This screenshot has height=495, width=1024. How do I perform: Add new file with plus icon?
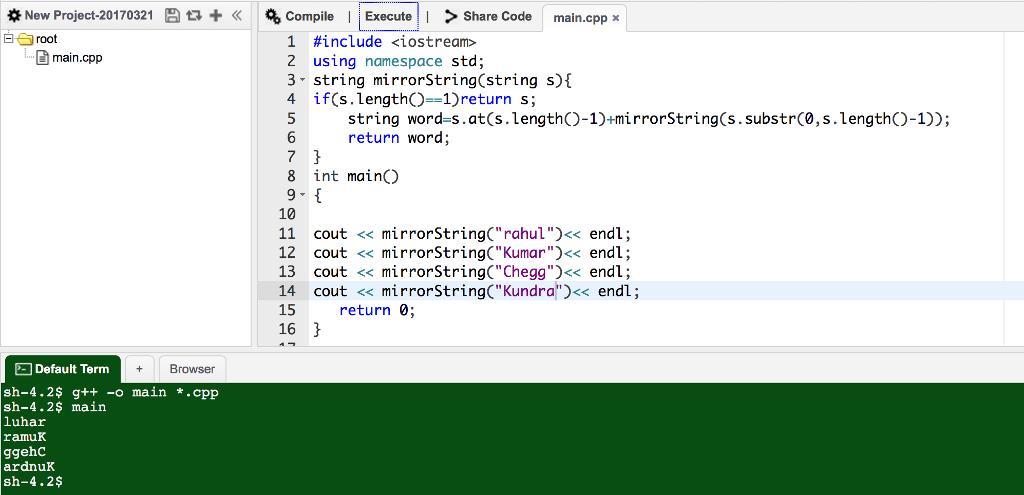[216, 16]
